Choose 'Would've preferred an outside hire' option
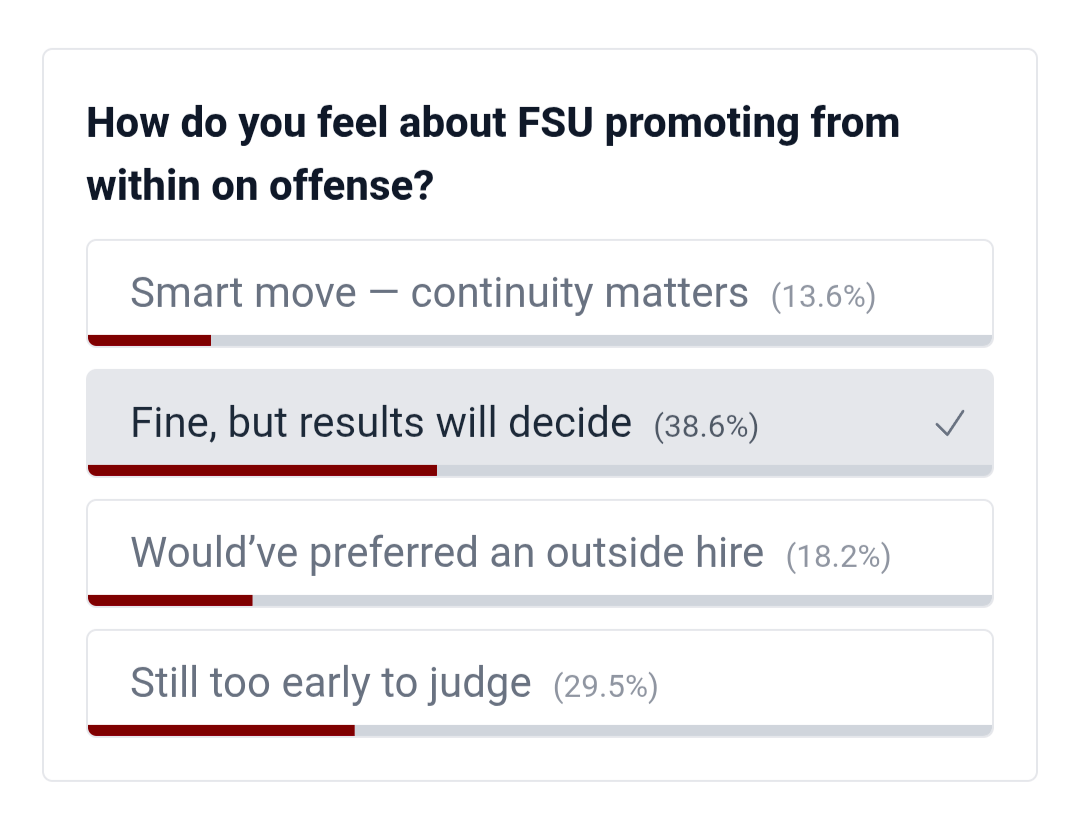This screenshot has height=823, width=1080. click(x=446, y=553)
